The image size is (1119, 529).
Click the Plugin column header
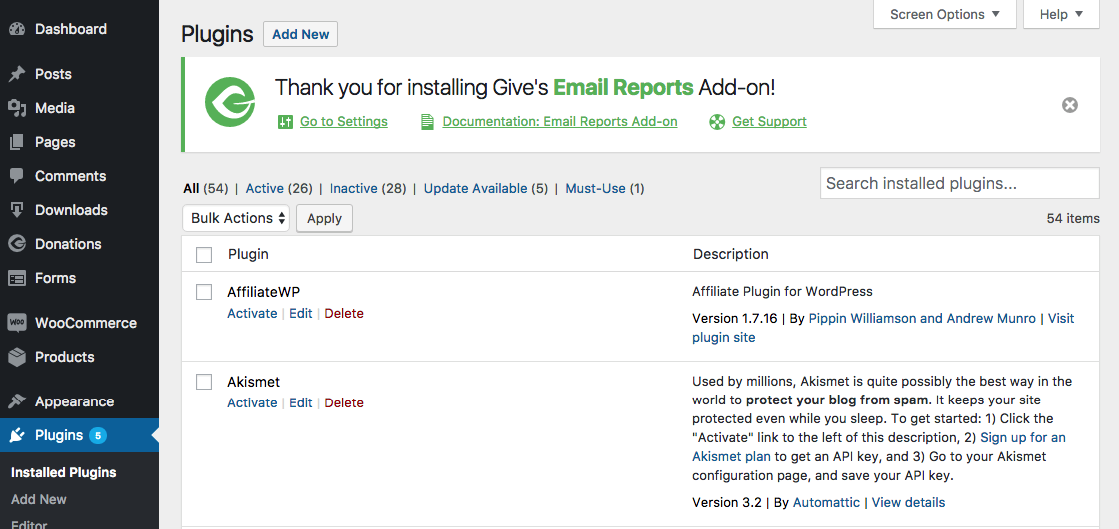tap(248, 254)
